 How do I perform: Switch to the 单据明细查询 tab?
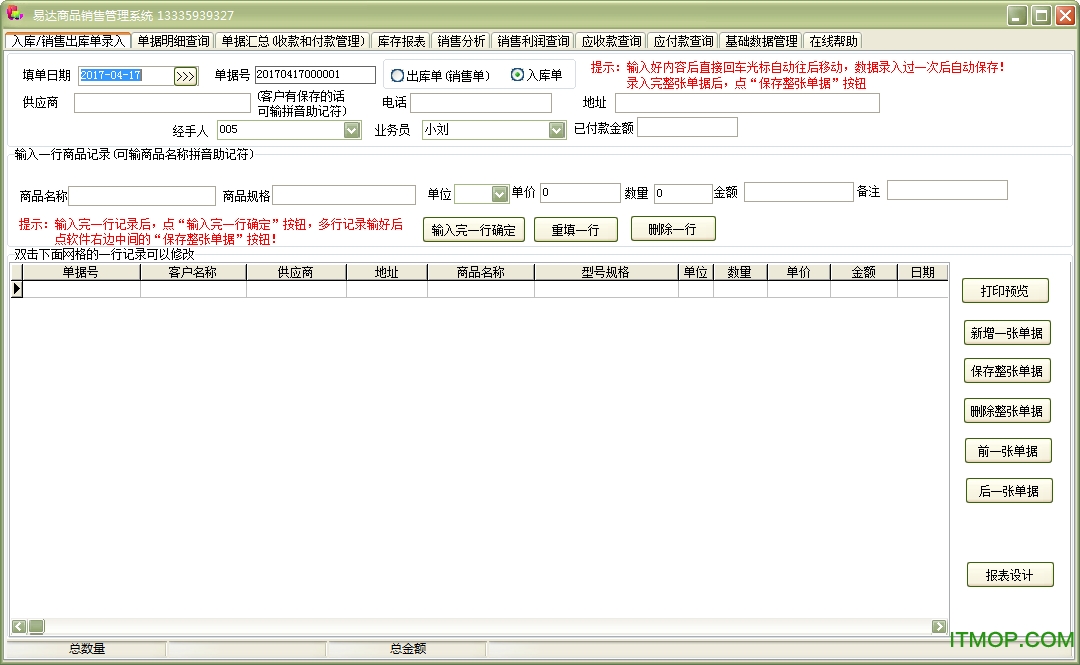tap(175, 41)
